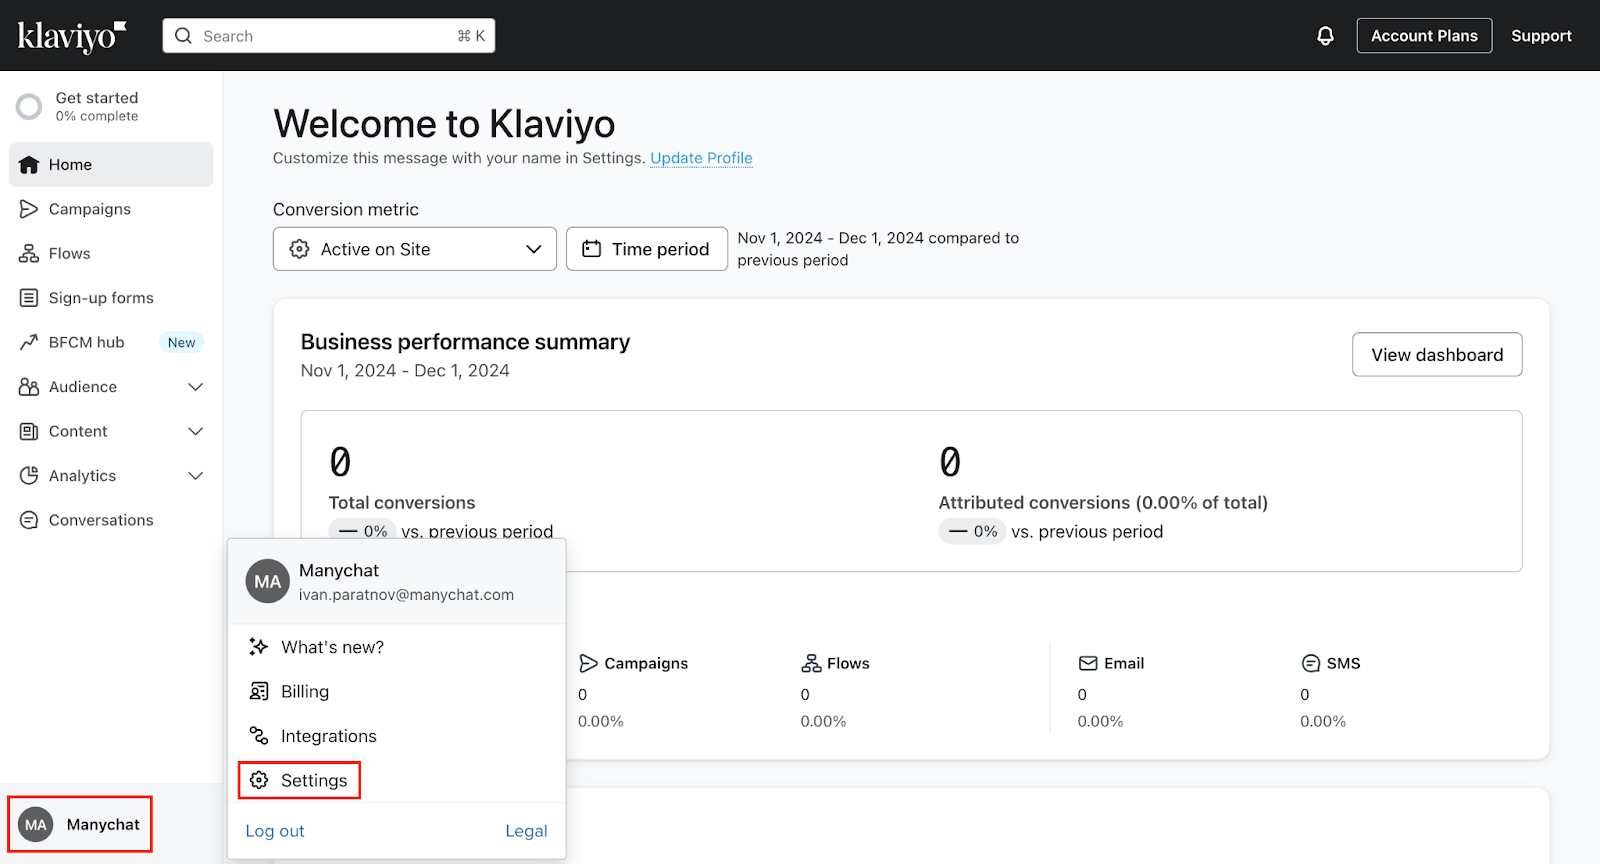This screenshot has width=1600, height=864.
Task: Select Billing in account menu
Action: pyautogui.click(x=396, y=692)
